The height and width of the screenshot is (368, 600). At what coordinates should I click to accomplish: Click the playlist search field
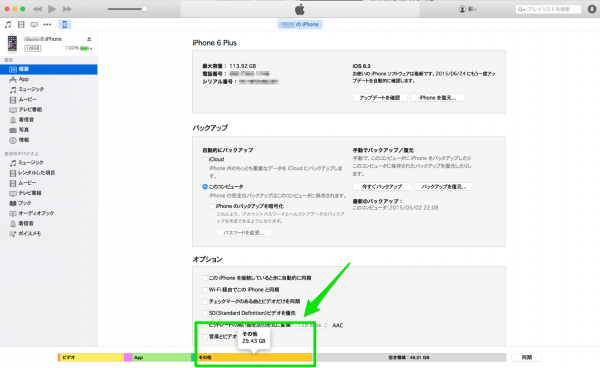(548, 9)
